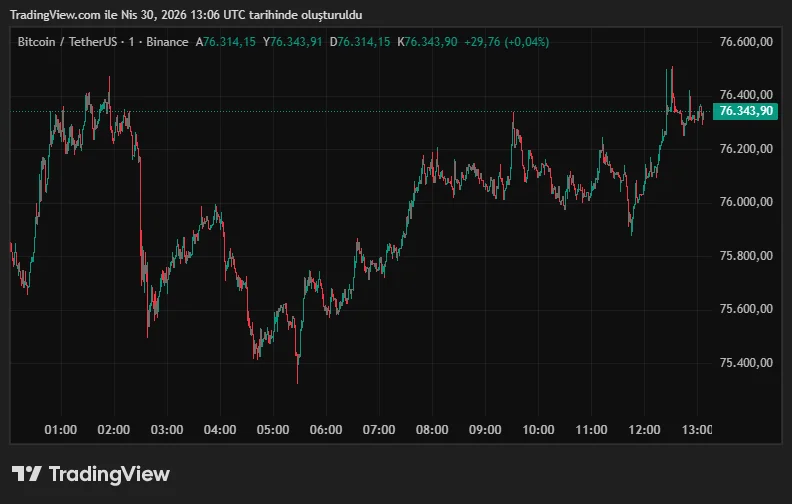
Task: Click the 02:00 time axis label
Action: [x=114, y=430]
